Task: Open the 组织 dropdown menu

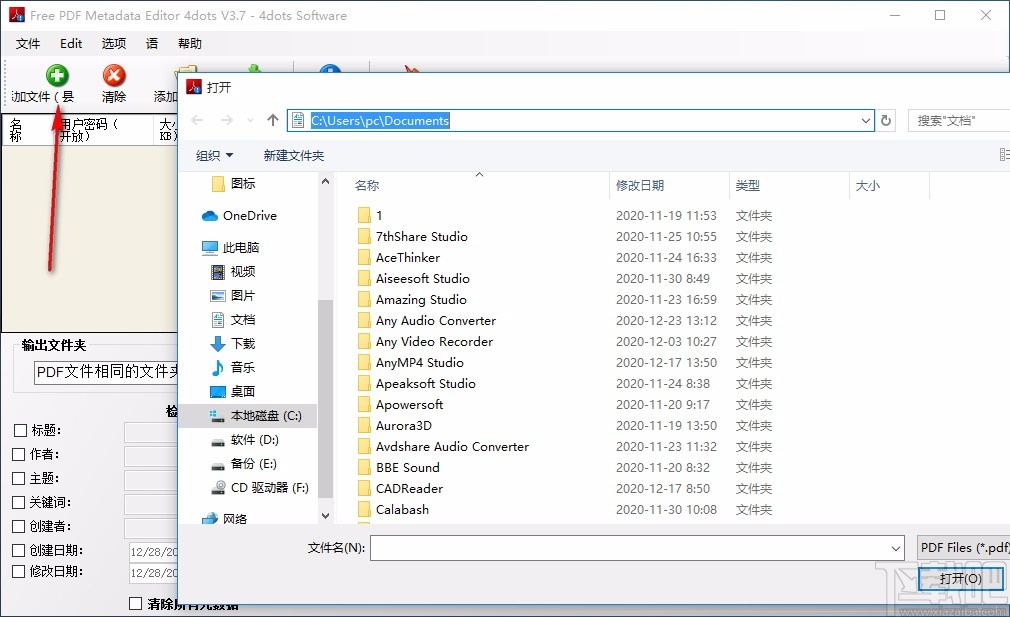Action: click(x=214, y=155)
